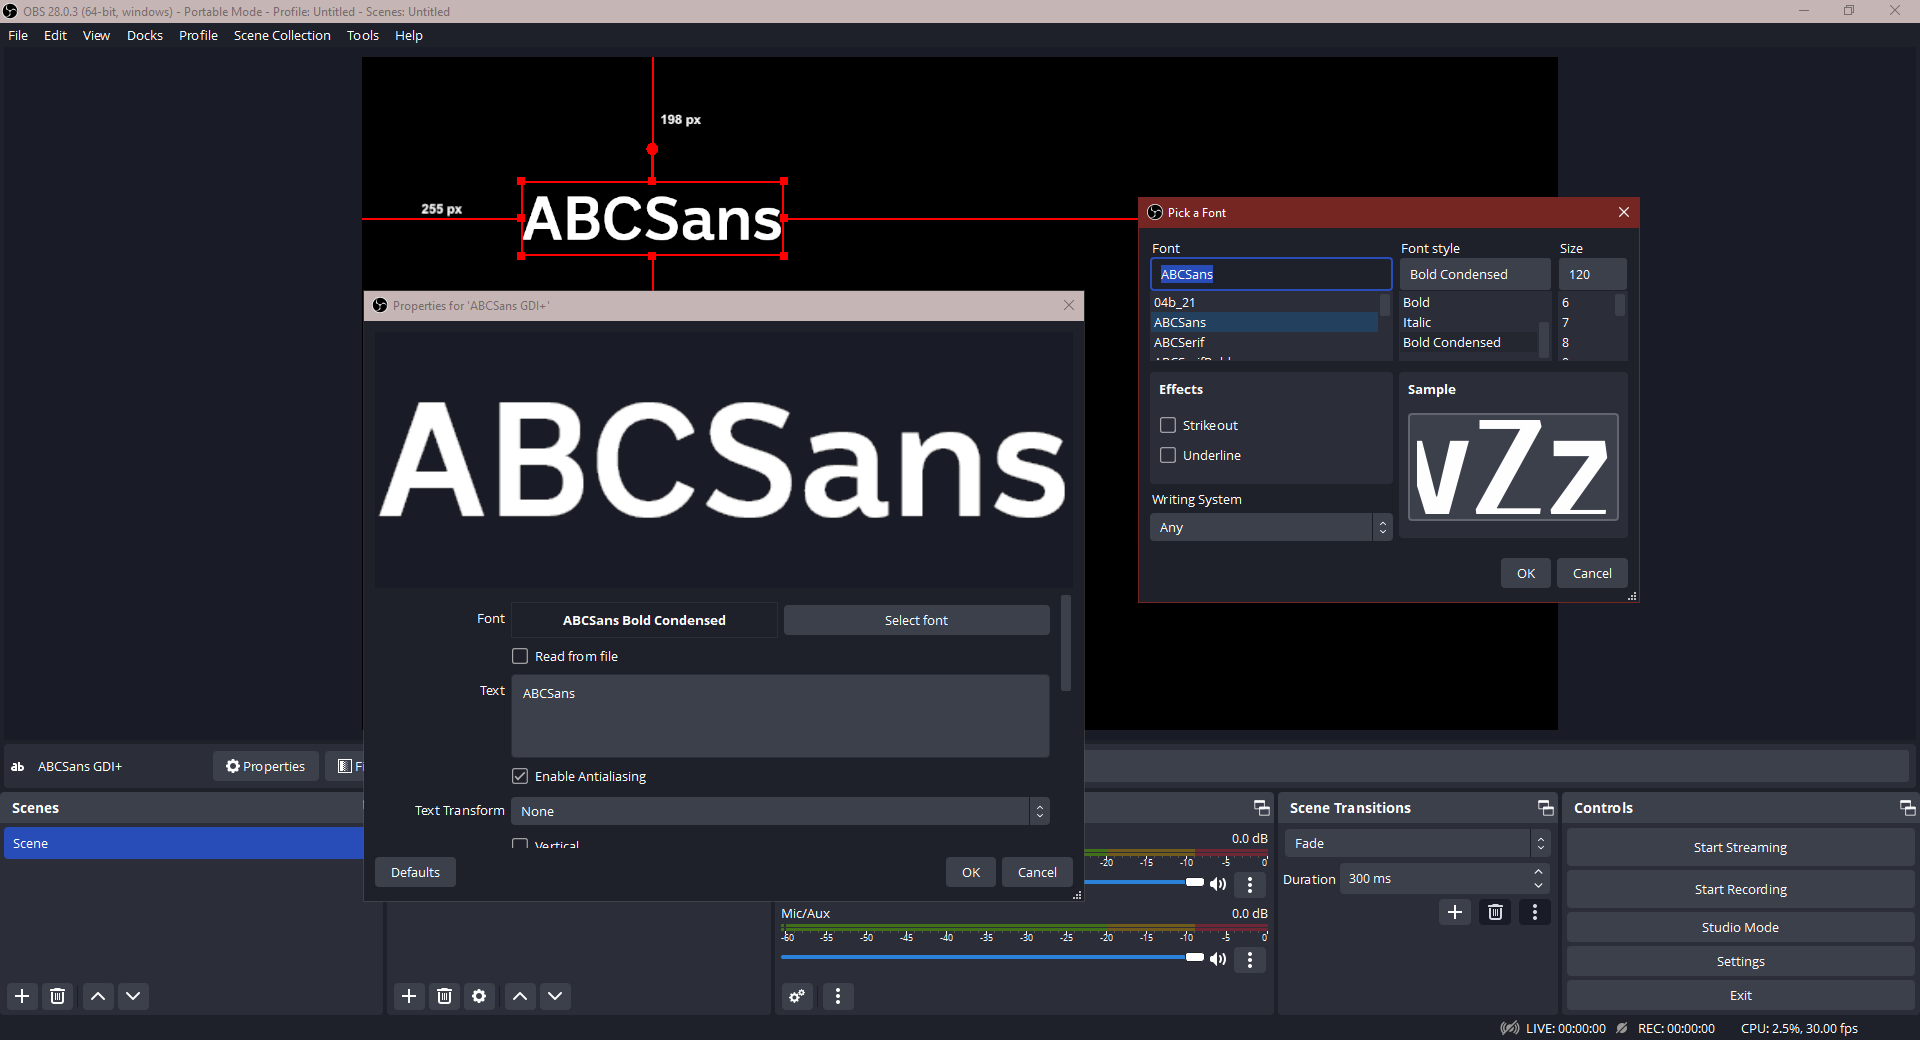Pop out the Controls dock
Viewport: 1920px width, 1040px height.
pyautogui.click(x=1907, y=808)
